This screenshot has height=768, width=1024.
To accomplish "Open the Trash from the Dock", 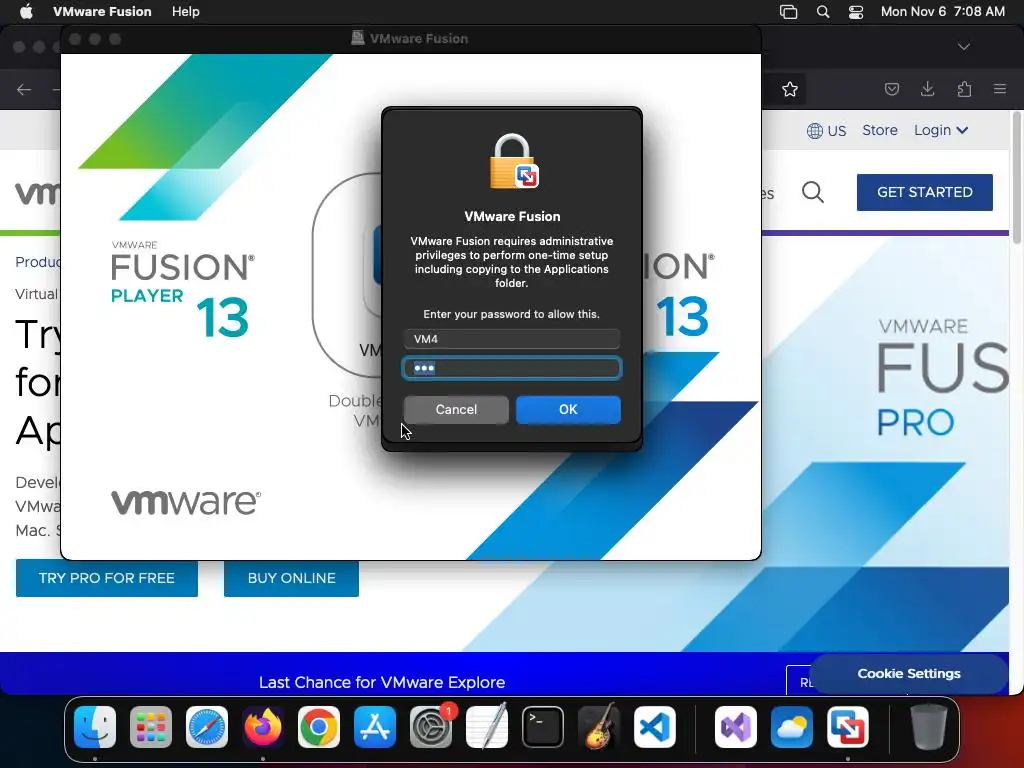I will 929,727.
